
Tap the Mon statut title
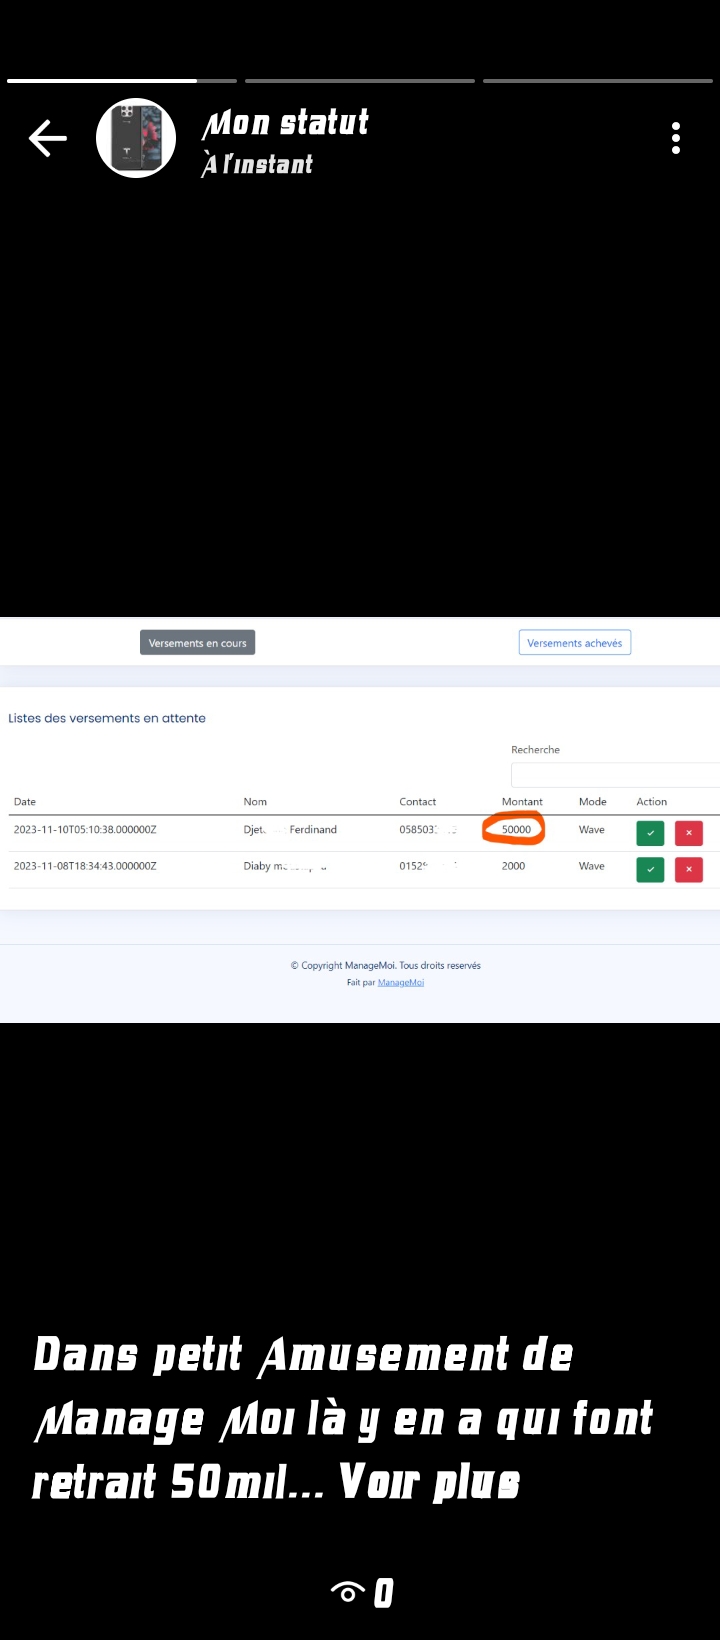(x=286, y=123)
